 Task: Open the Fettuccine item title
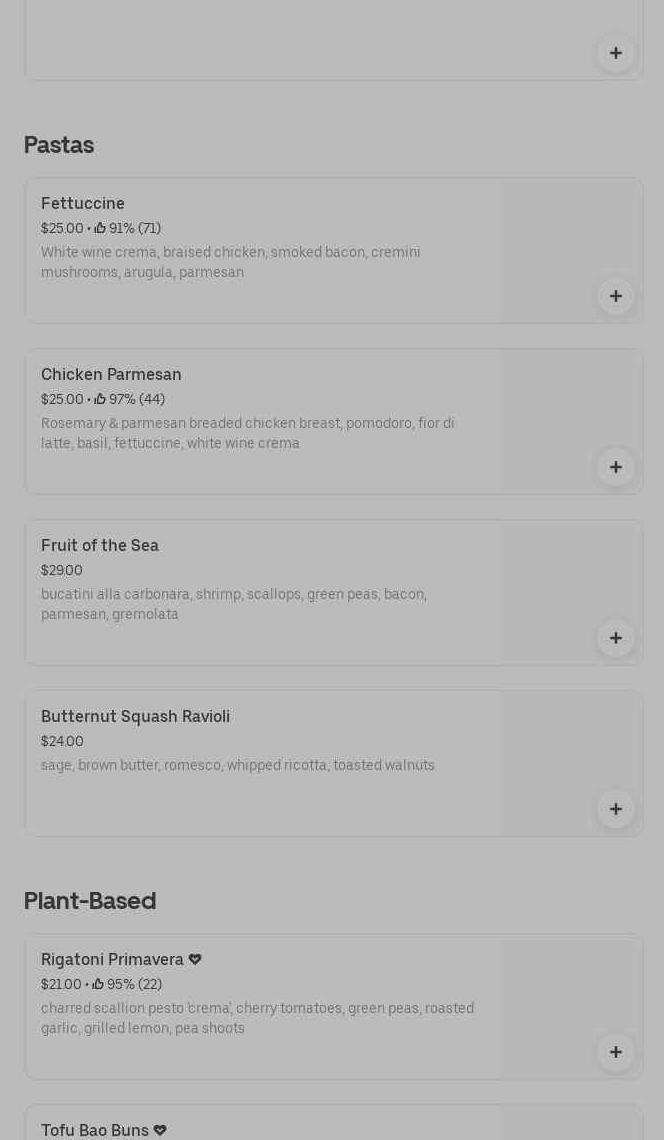[83, 204]
